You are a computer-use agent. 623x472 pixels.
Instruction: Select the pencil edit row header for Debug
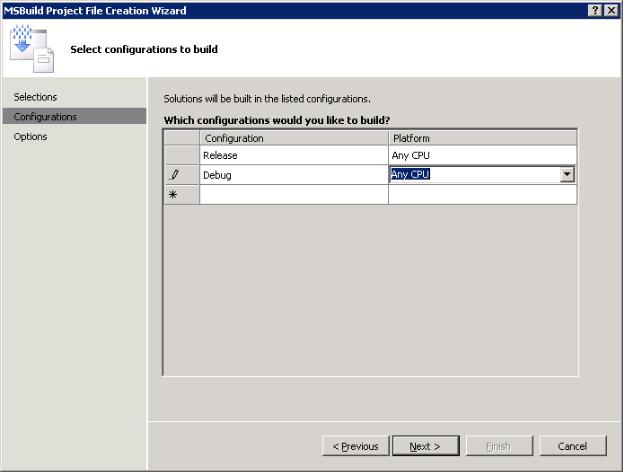click(182, 175)
